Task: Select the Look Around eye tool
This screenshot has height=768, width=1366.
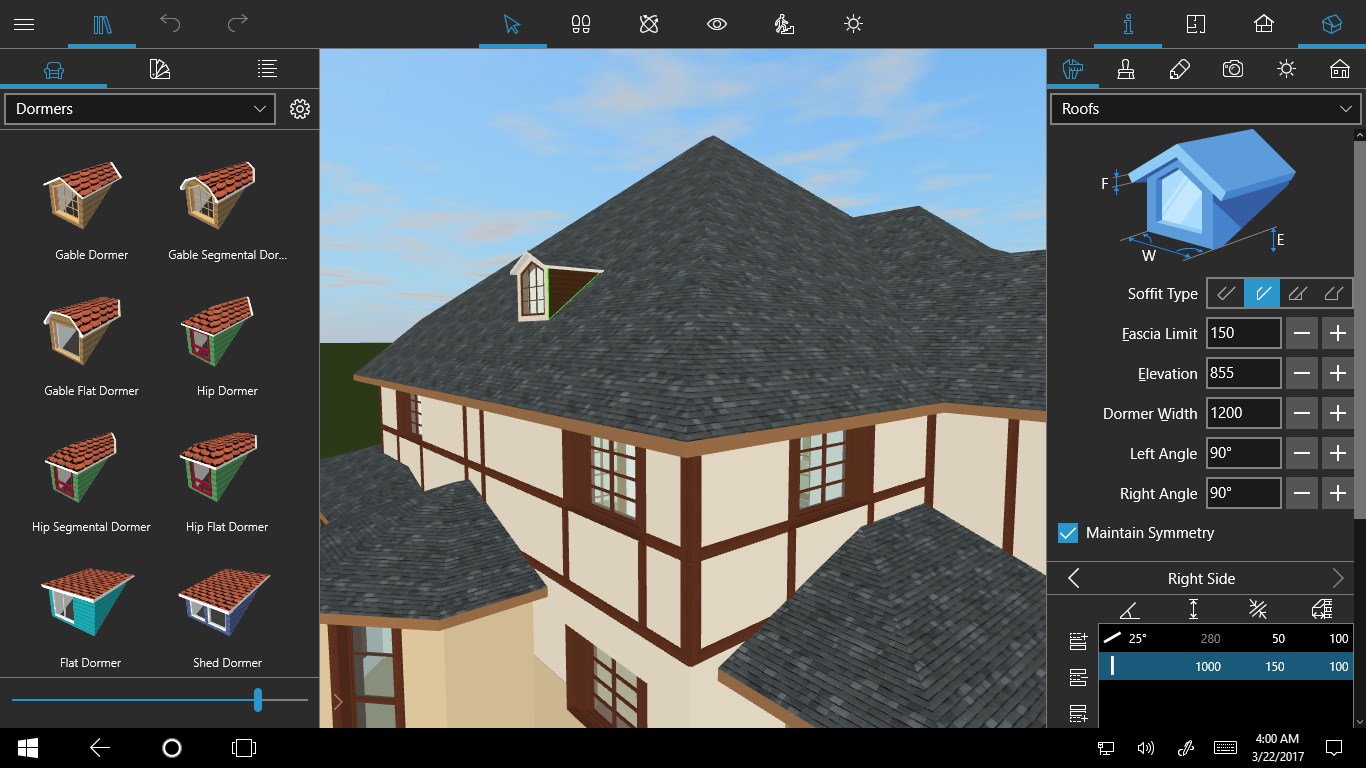Action: pos(717,23)
